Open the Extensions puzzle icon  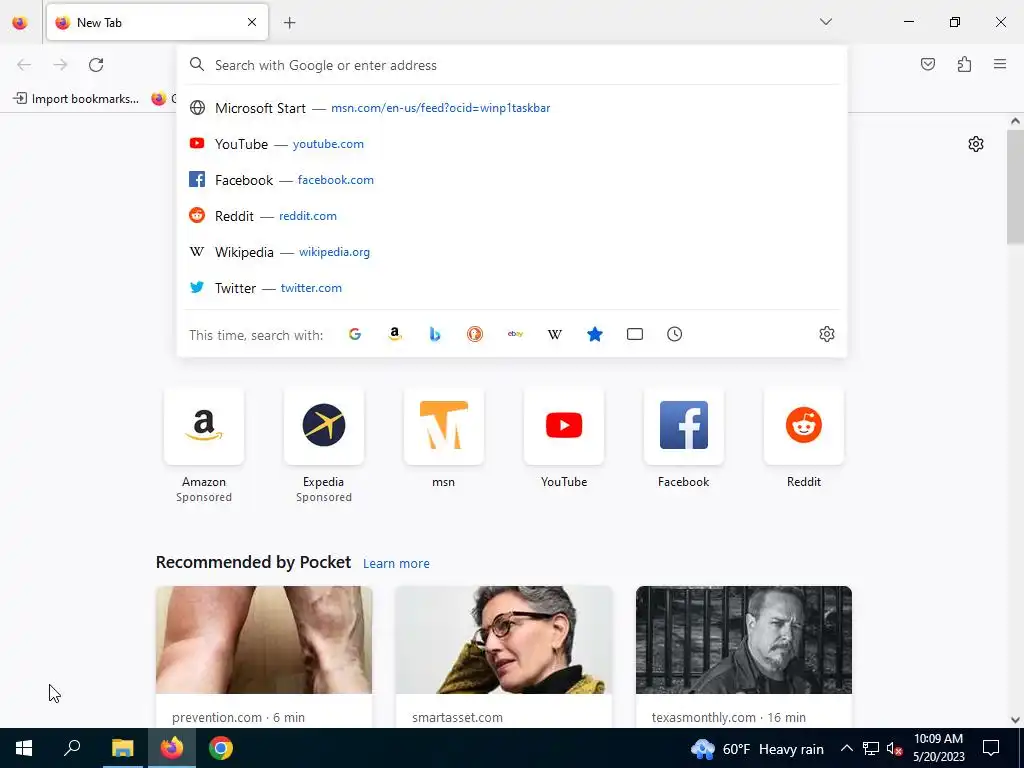tap(964, 64)
